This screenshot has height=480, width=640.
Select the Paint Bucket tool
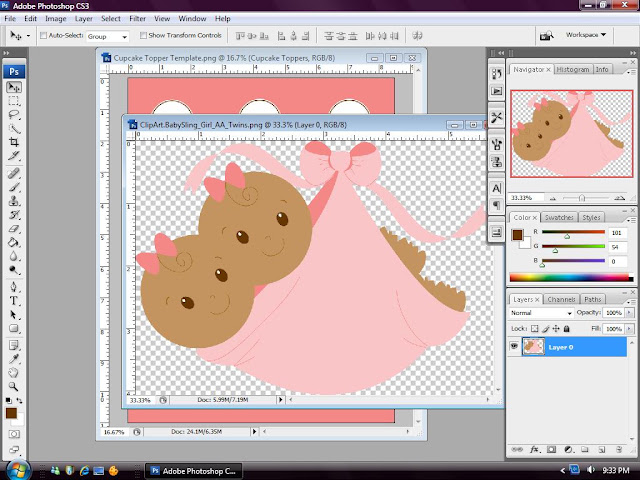(14, 242)
